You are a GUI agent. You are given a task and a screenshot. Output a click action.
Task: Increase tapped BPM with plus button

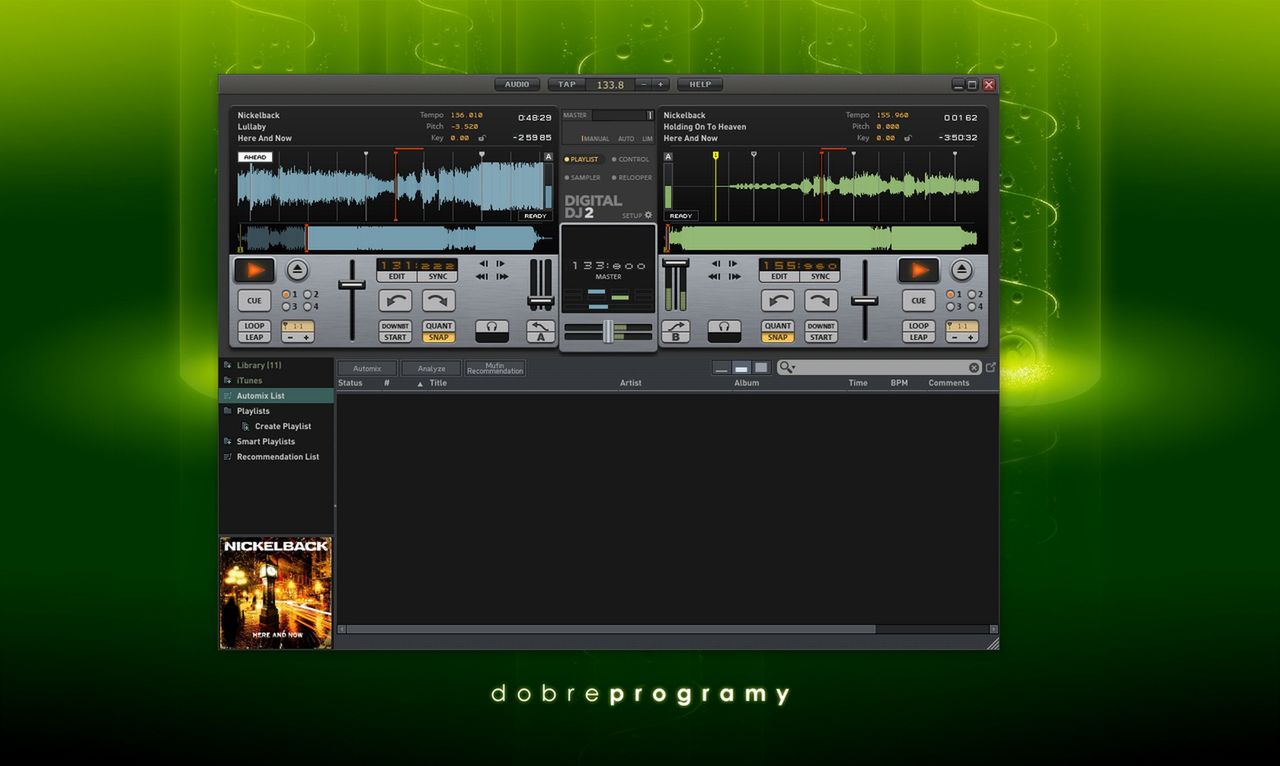coord(660,84)
